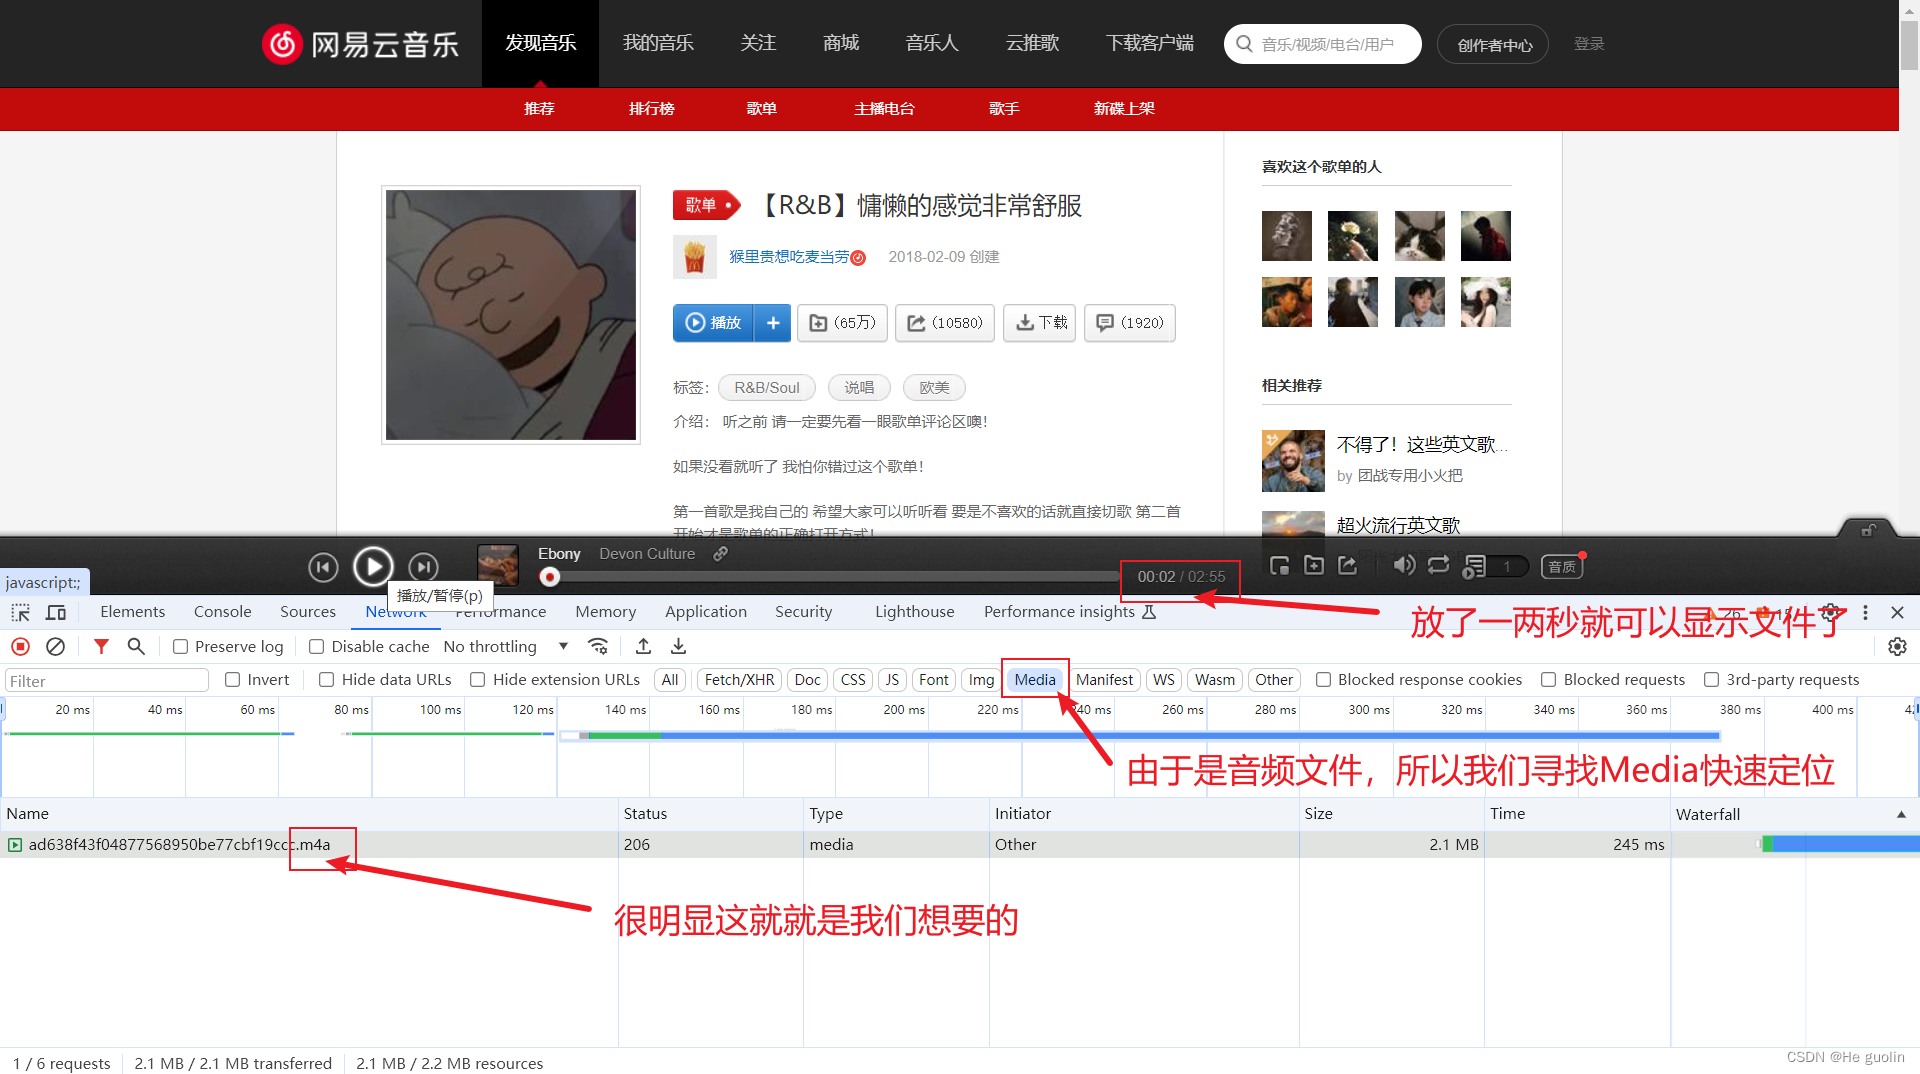This screenshot has height=1074, width=1920.
Task: Filter by the Img type
Action: 981,680
